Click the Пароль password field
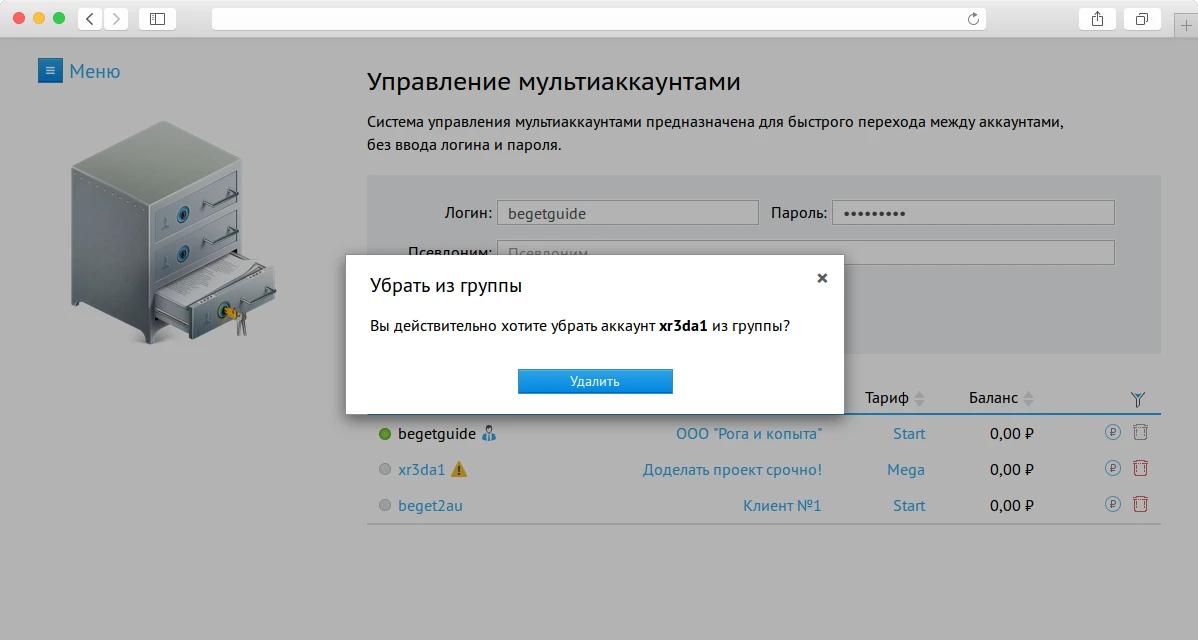 coord(972,213)
